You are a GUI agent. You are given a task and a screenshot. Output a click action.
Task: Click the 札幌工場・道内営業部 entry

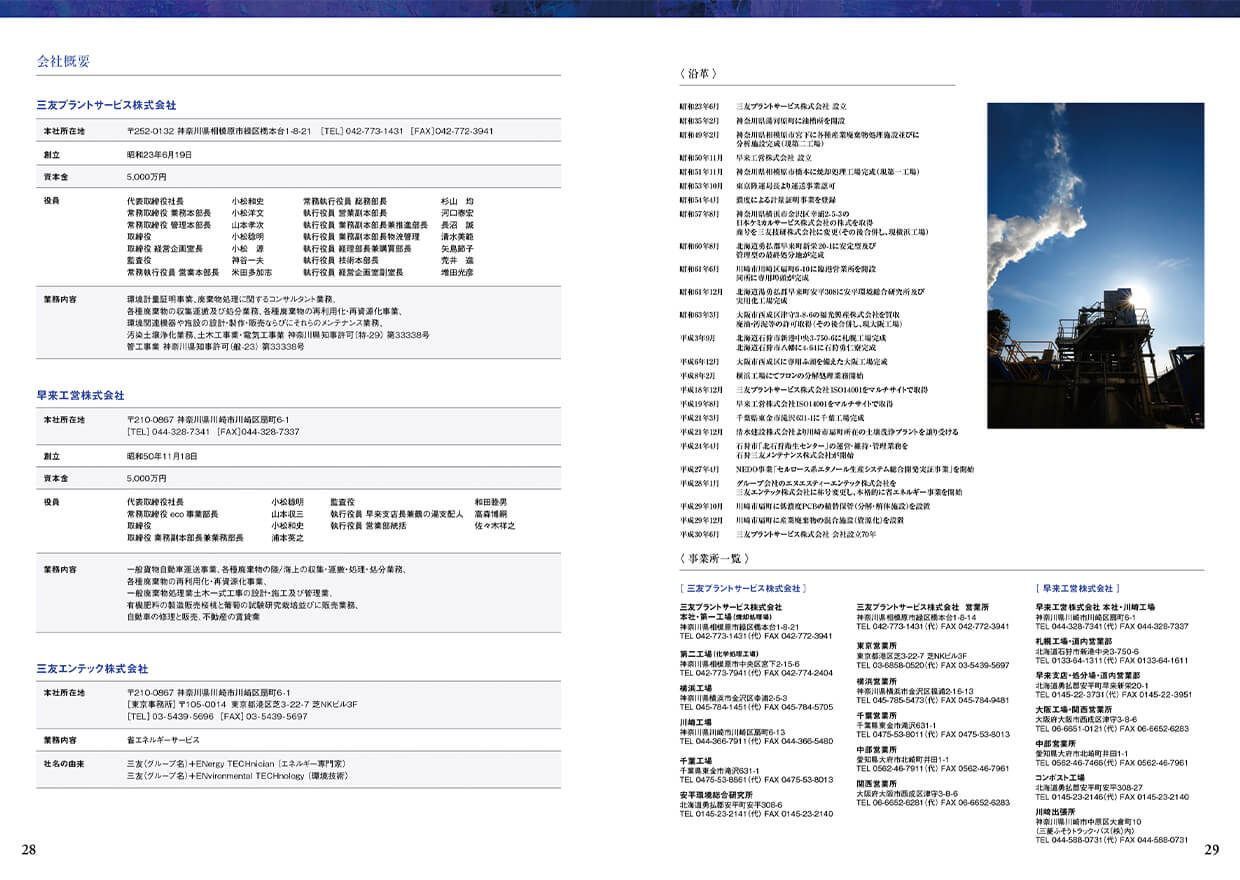click(x=1074, y=640)
